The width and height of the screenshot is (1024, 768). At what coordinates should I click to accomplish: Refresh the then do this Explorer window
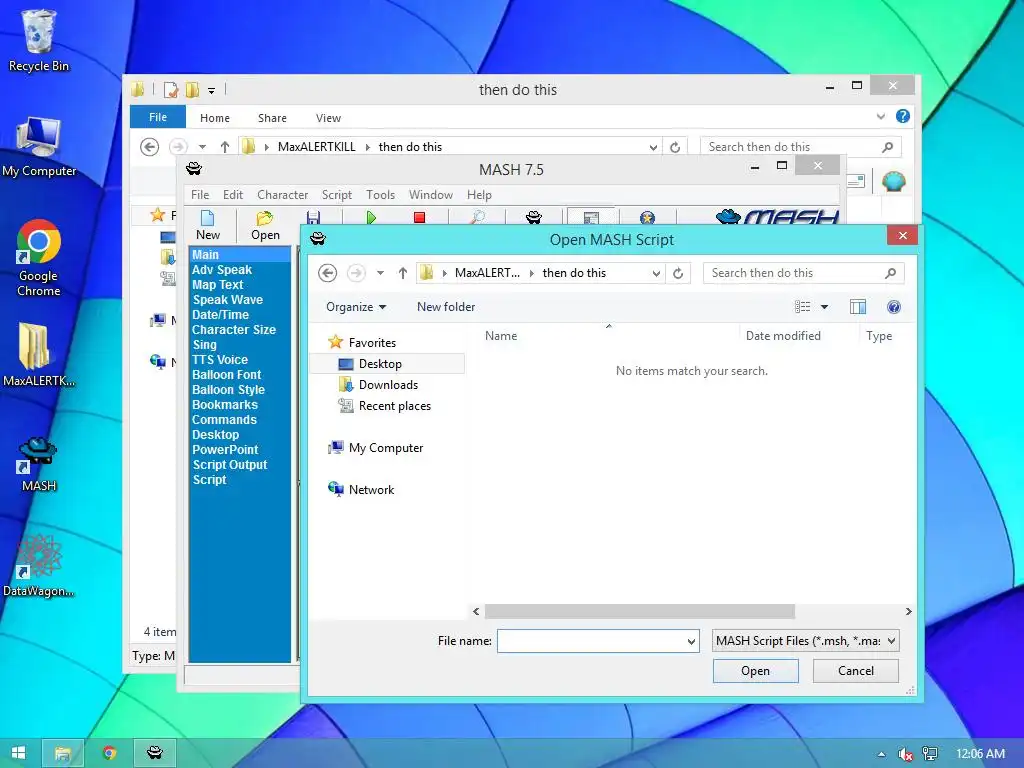click(675, 147)
